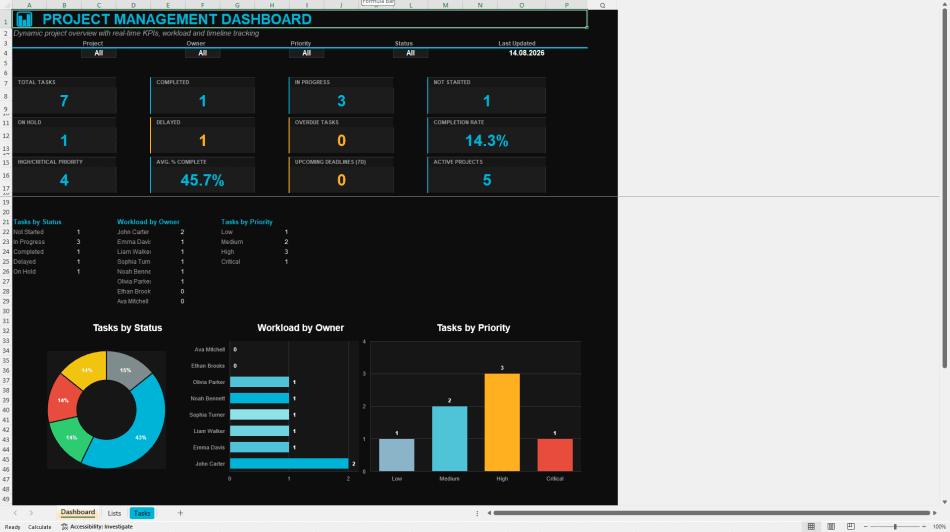Go to previous sheet arrow
Viewport: 950px width, 532px height.
coord(15,513)
